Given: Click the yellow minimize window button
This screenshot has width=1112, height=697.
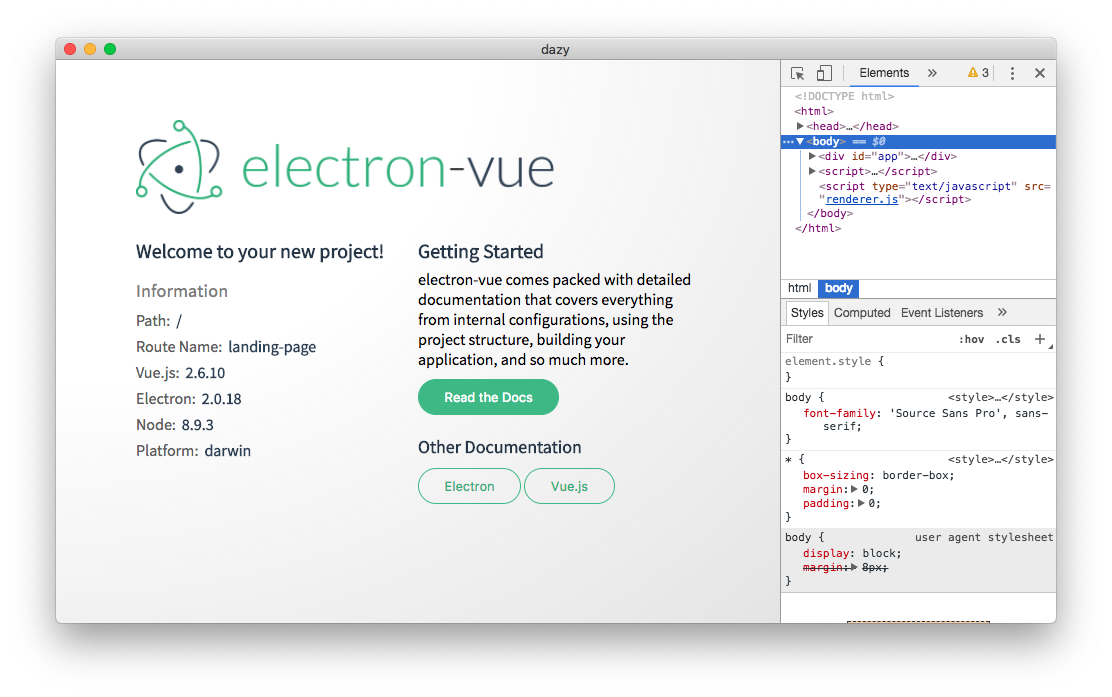Looking at the screenshot, I should [90, 49].
